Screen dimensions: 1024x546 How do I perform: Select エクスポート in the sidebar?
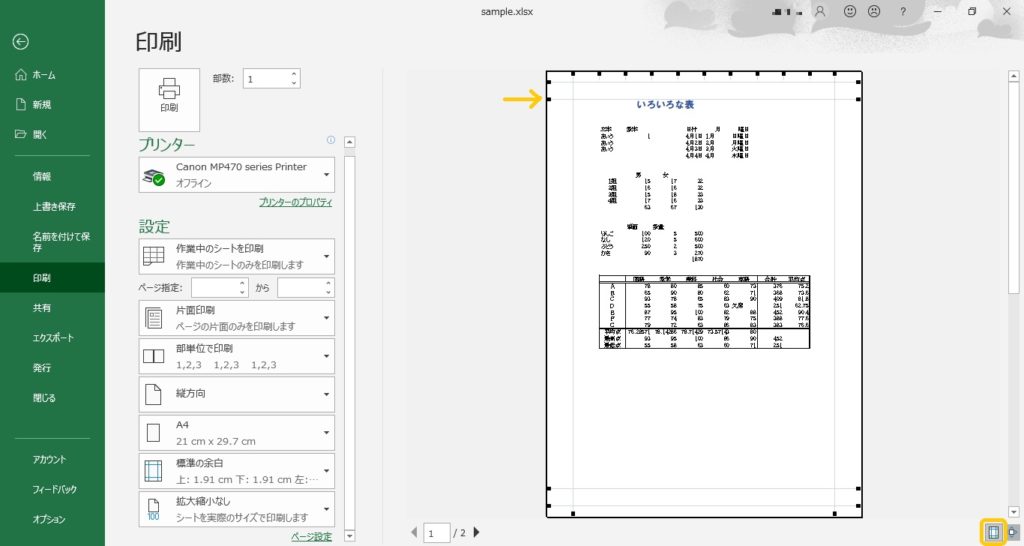pyautogui.click(x=55, y=338)
